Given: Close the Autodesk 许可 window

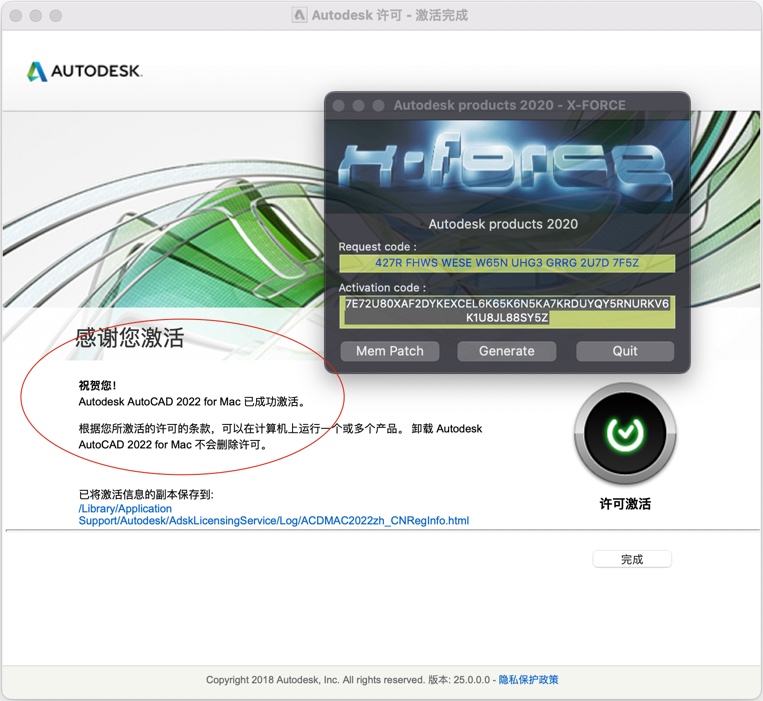Looking at the screenshot, I should pos(16,16).
